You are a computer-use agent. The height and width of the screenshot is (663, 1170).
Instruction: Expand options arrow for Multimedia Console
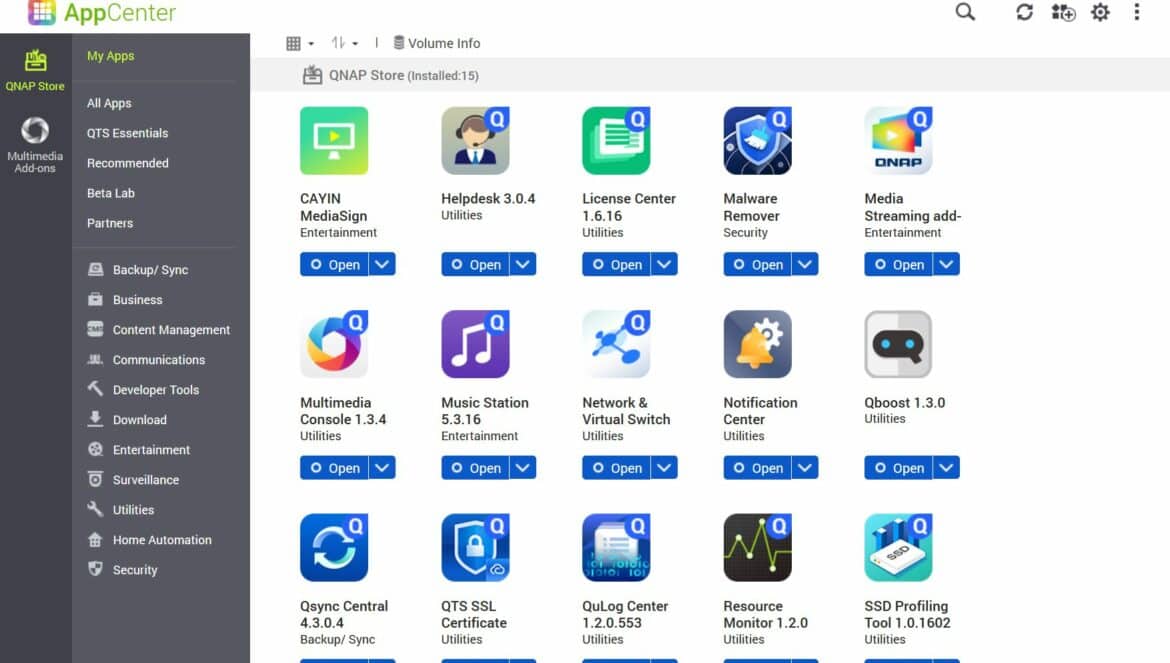pyautogui.click(x=382, y=468)
